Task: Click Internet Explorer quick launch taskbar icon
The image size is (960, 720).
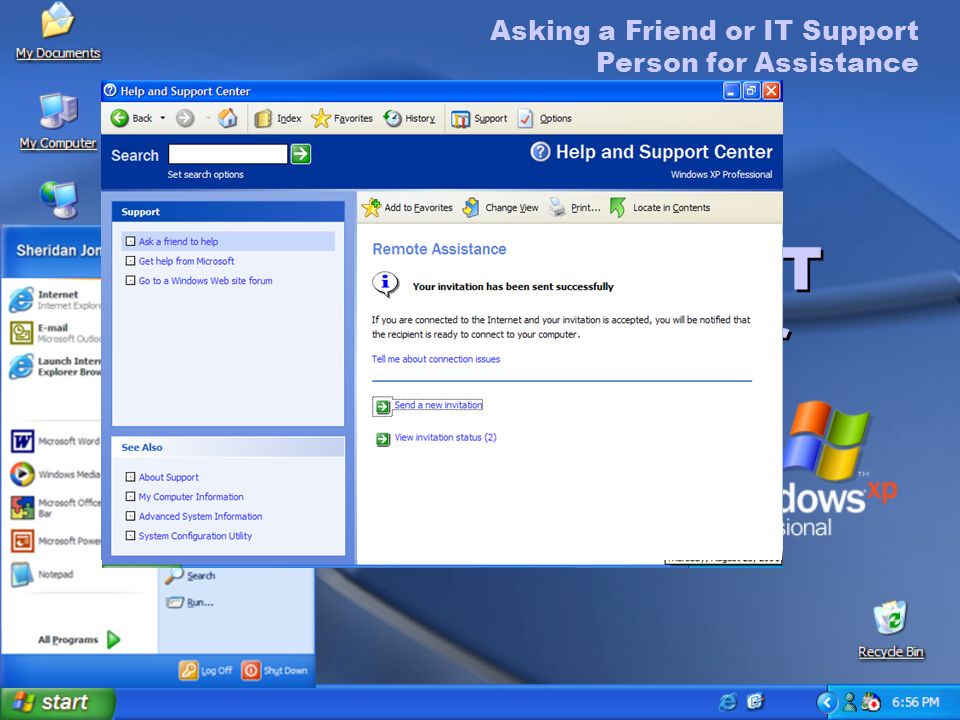Action: (728, 702)
